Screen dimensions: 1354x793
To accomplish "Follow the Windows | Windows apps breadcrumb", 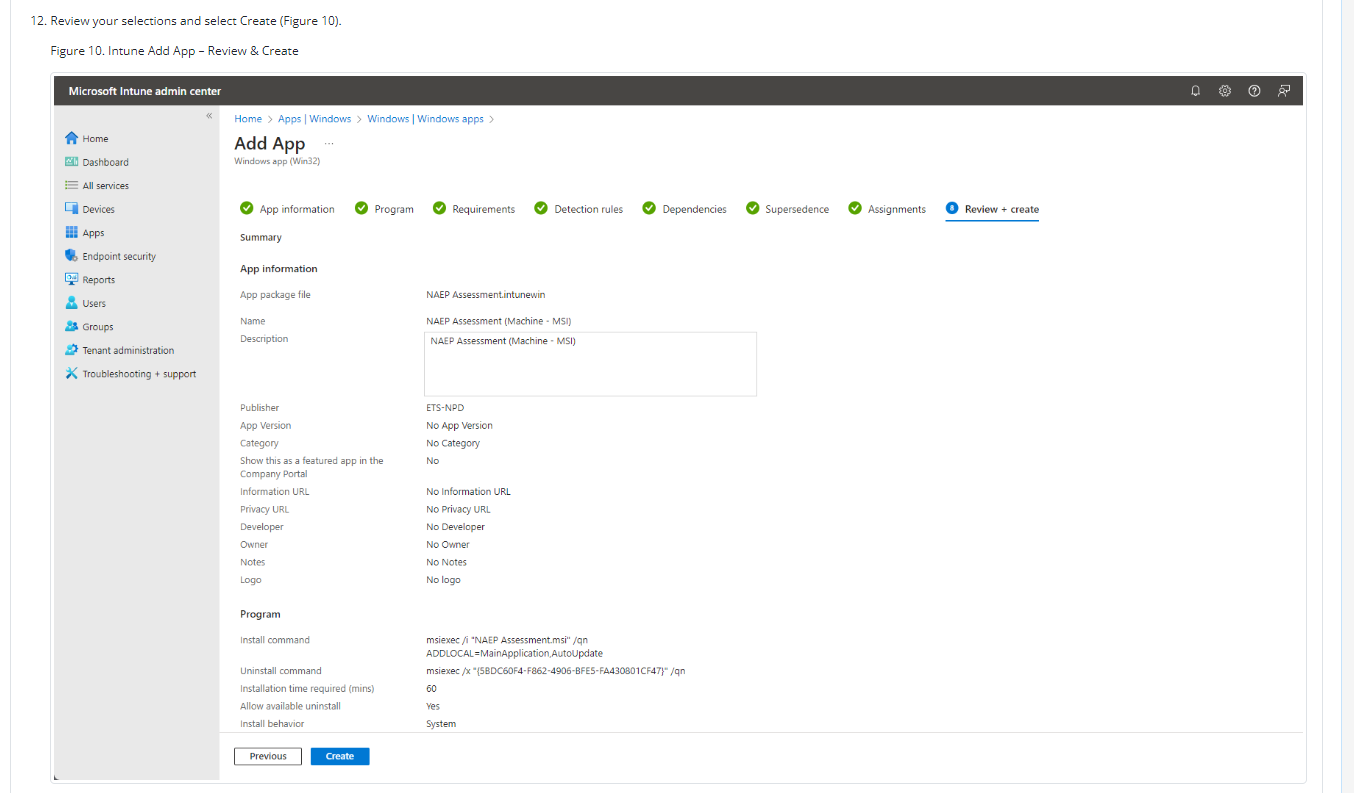I will point(425,119).
